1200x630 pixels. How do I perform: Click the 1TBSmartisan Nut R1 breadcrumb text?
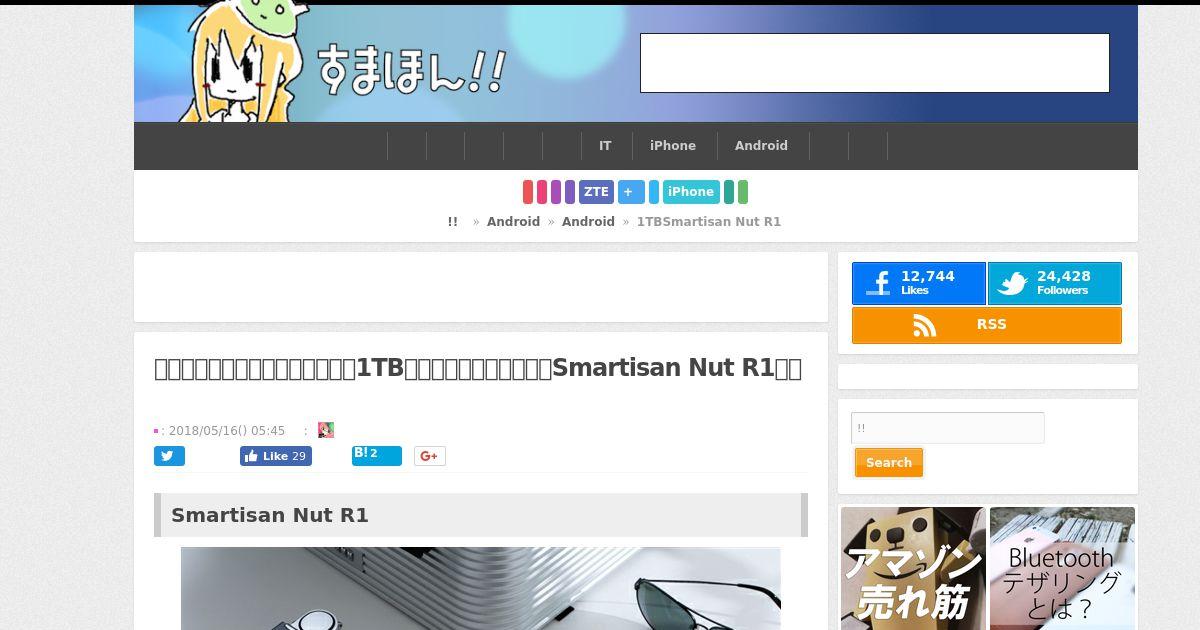click(709, 222)
